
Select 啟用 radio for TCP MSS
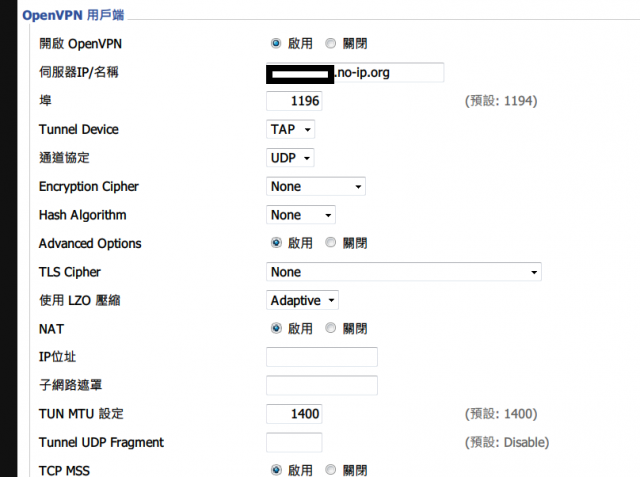tap(276, 470)
